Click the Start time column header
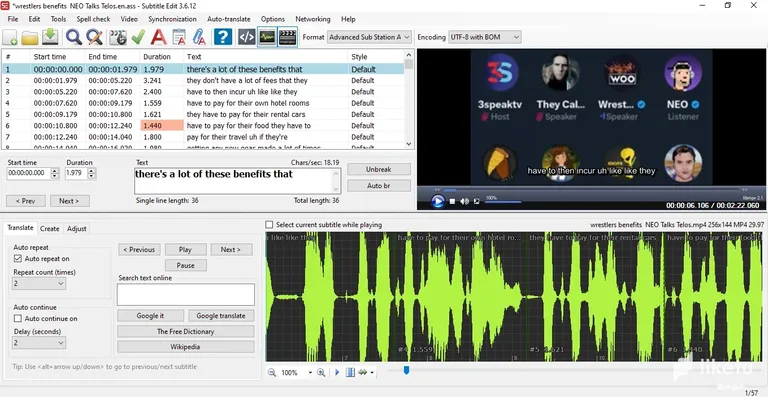 57,57
